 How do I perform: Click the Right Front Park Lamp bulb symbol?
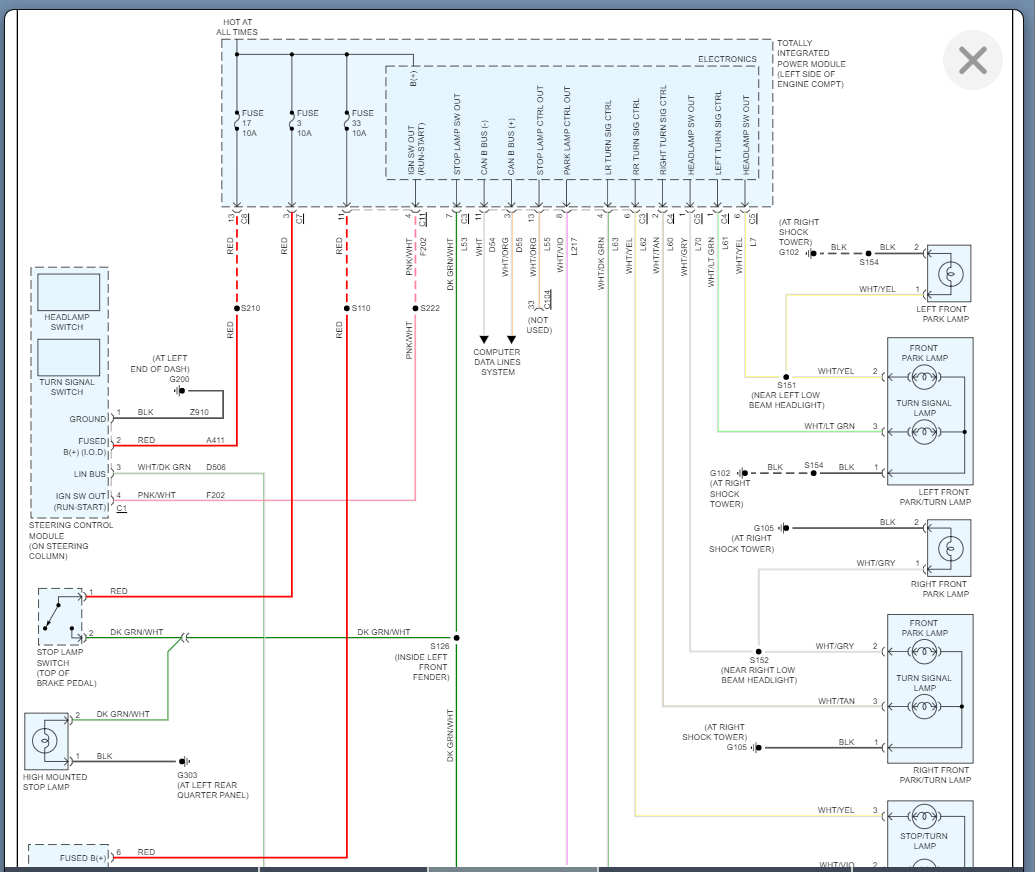click(950, 548)
